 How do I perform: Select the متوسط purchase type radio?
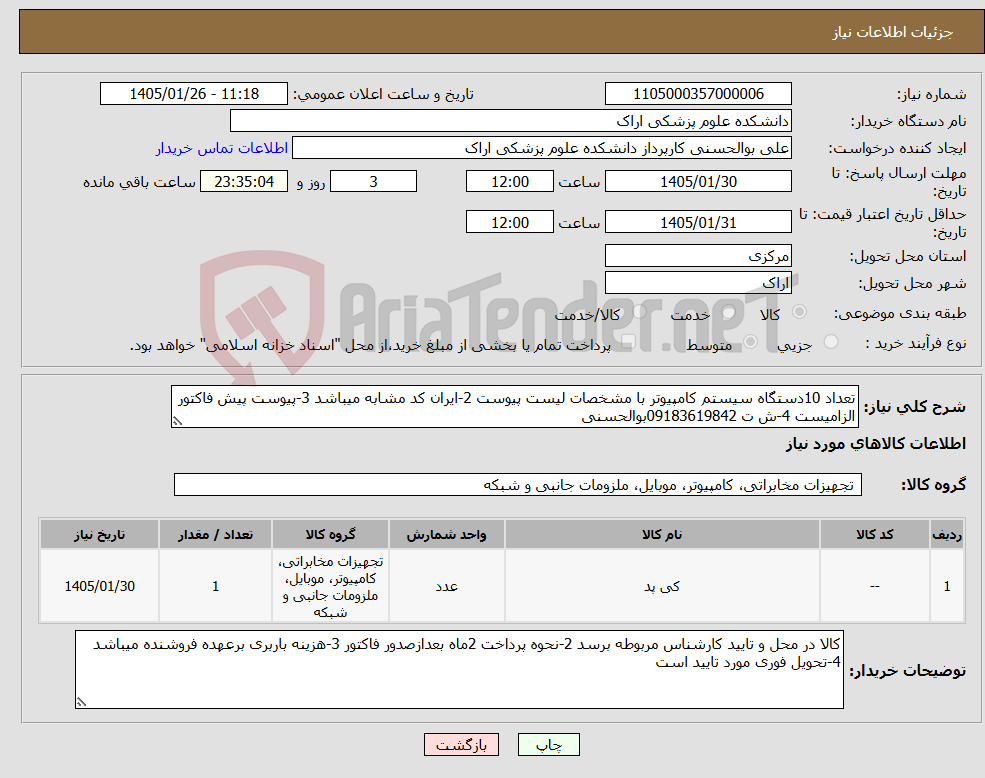[x=751, y=342]
